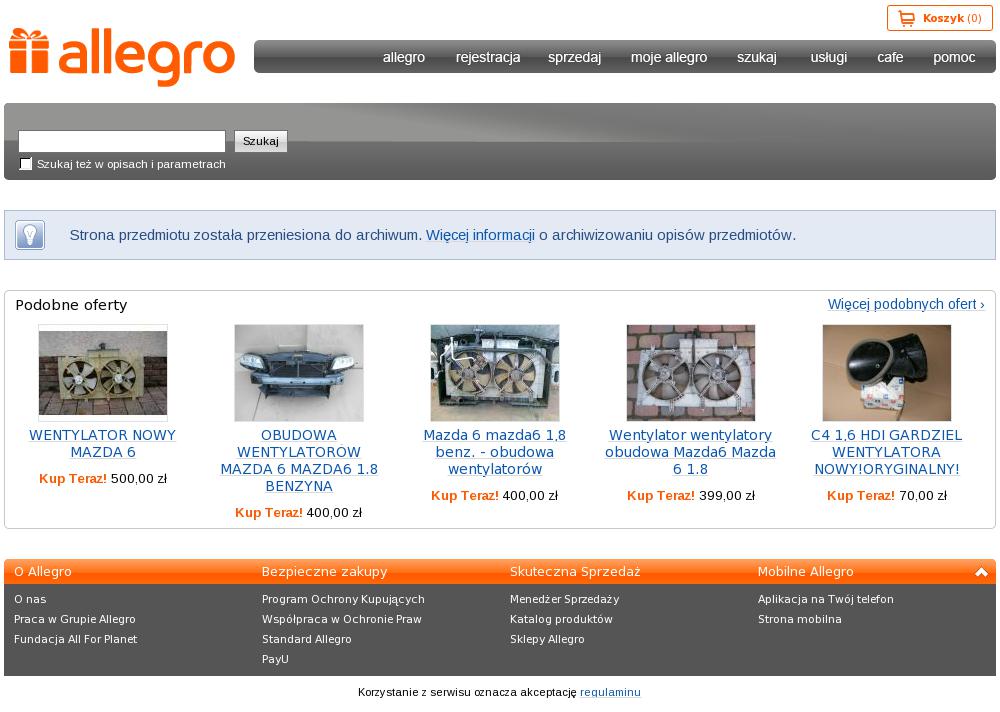View the OBUDOWA WENTYLATORÓW bumper image
The width and height of the screenshot is (1000, 712).
coord(299,373)
